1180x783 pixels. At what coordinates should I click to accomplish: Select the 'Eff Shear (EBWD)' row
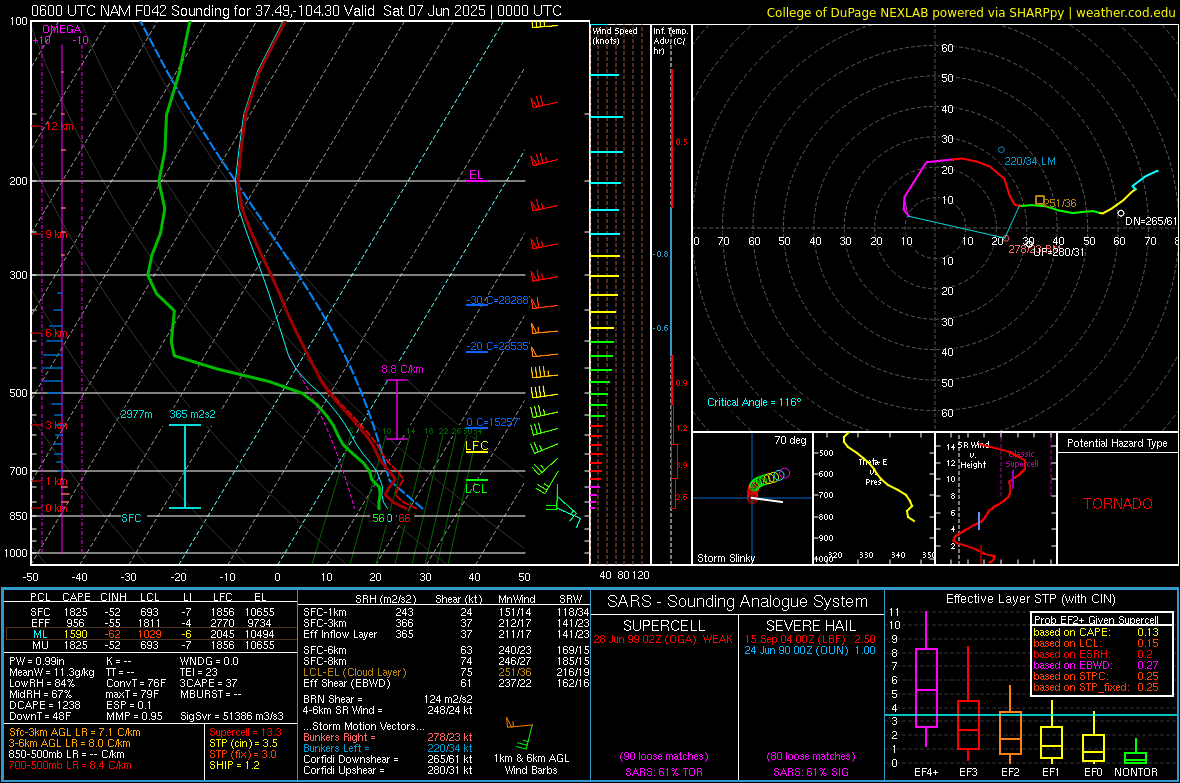tap(446, 684)
